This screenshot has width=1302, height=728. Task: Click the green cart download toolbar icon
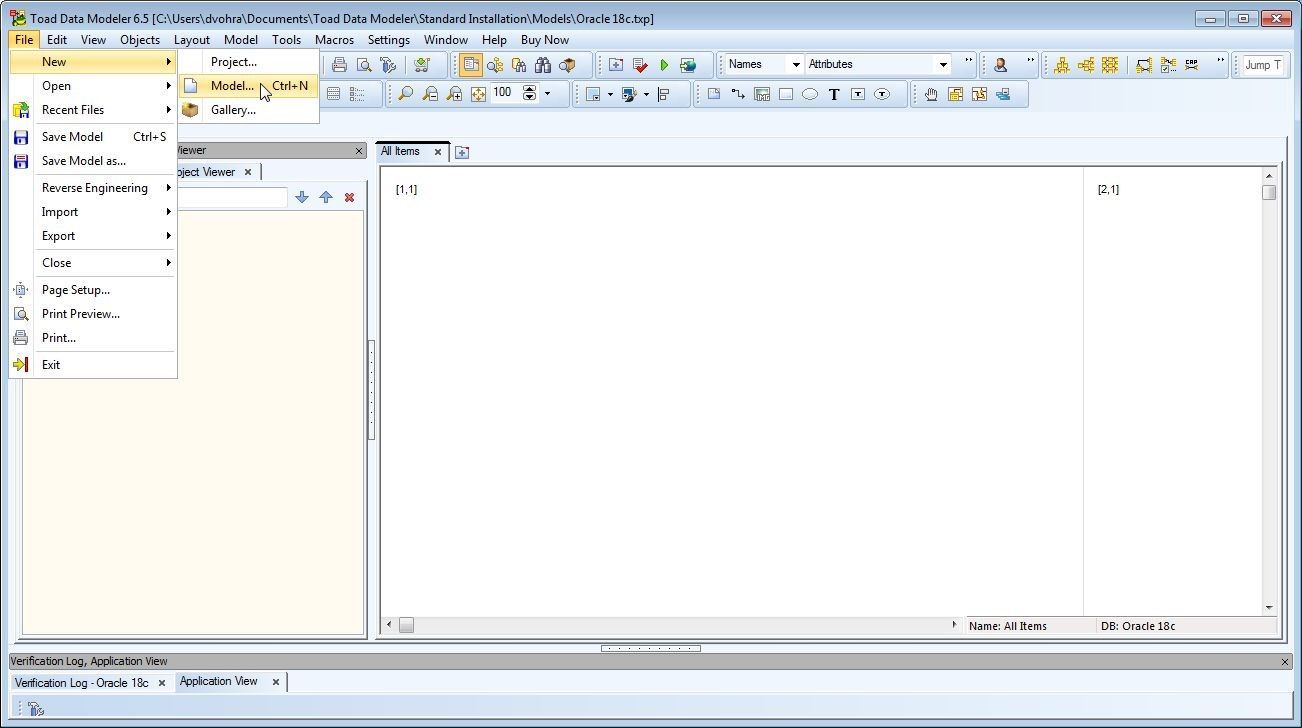(x=422, y=65)
